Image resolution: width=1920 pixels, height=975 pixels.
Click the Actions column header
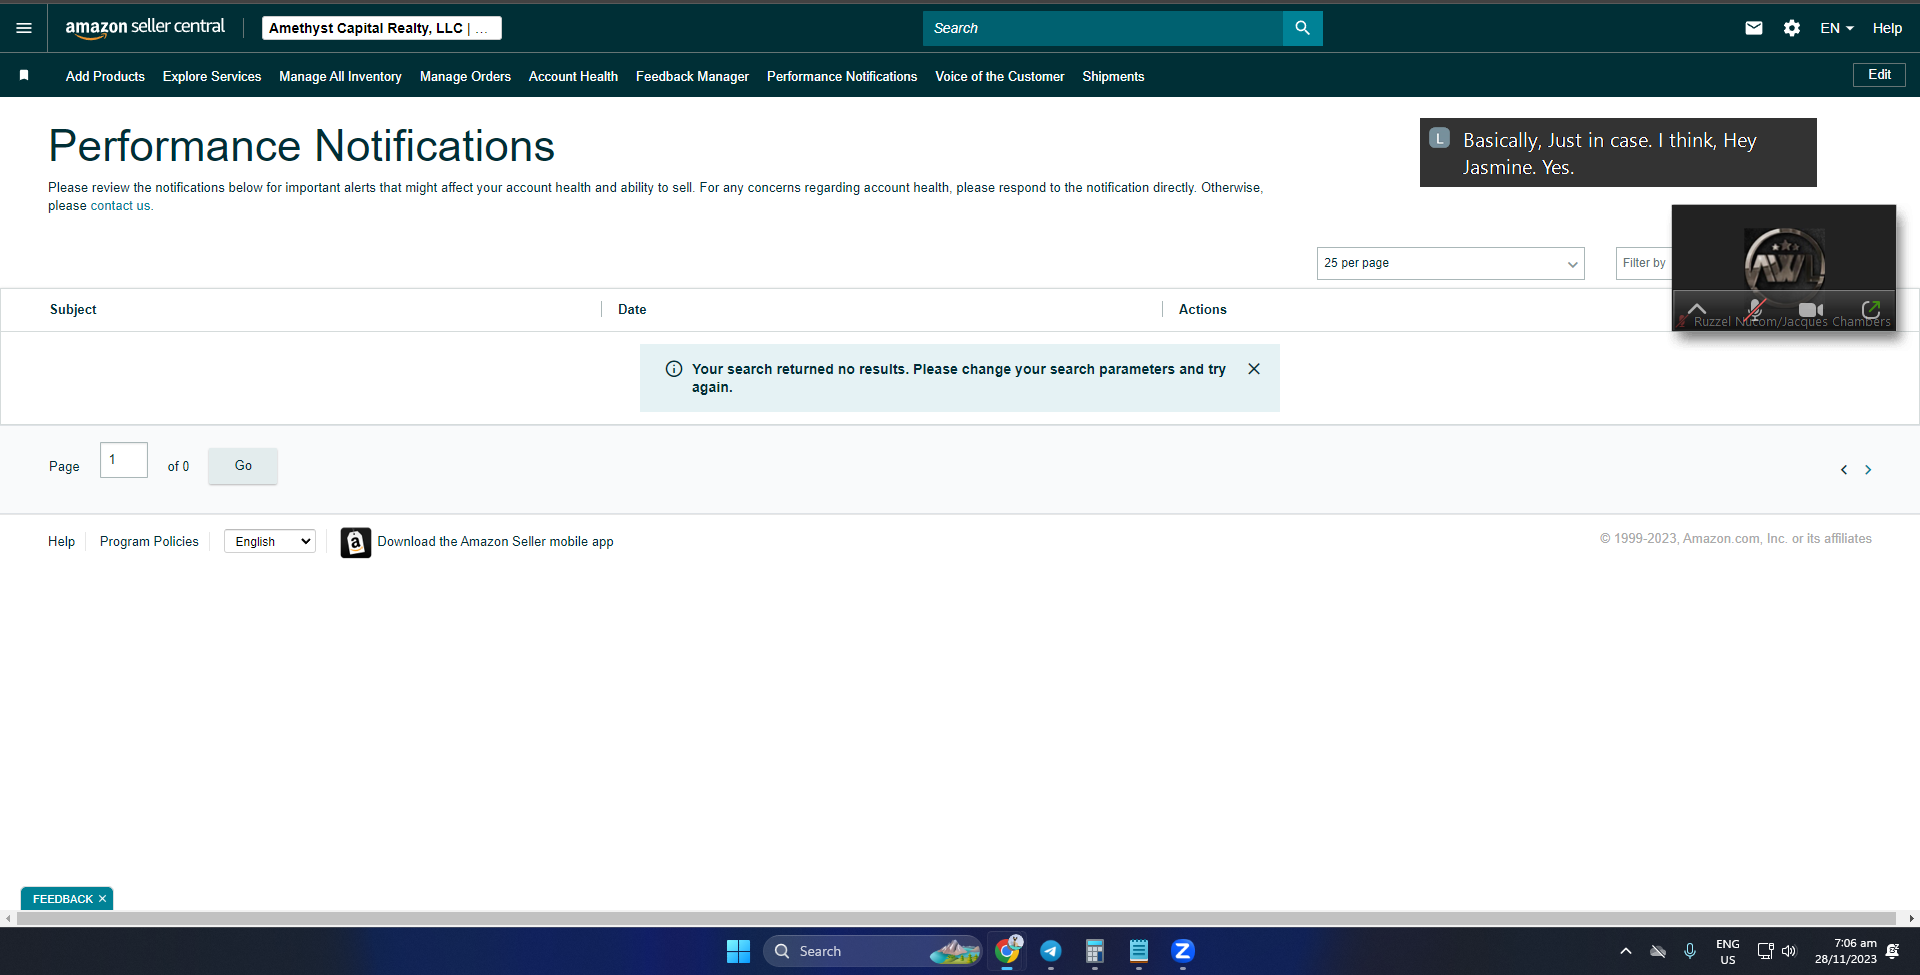click(x=1202, y=310)
